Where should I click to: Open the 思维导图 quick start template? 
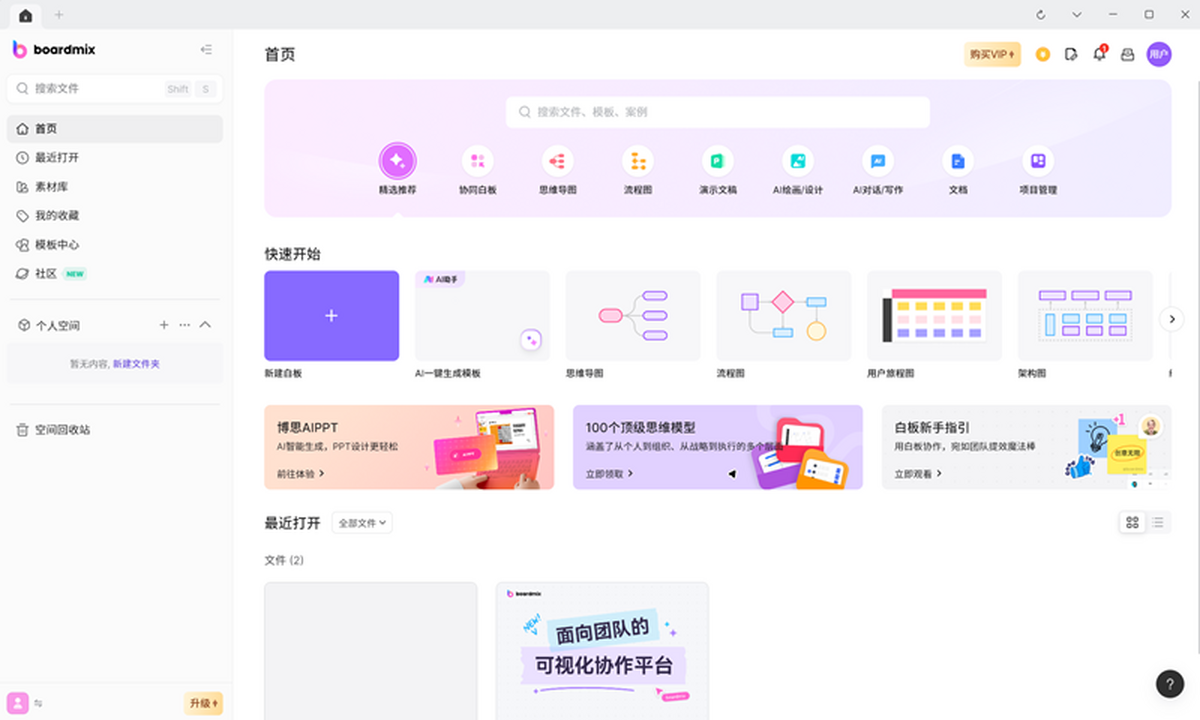click(x=633, y=316)
